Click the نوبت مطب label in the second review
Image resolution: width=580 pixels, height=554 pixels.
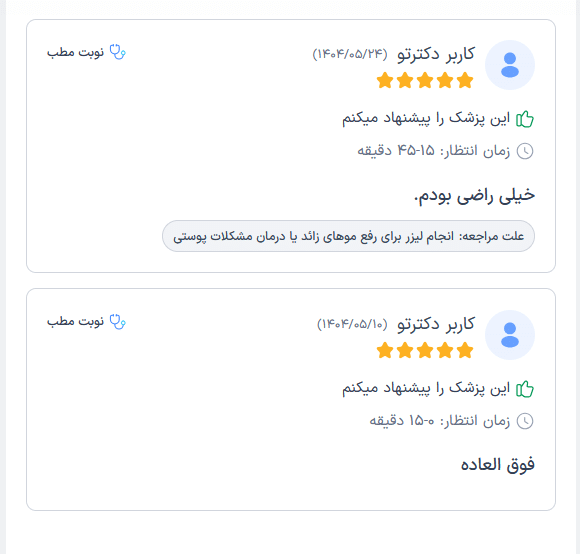pyautogui.click(x=75, y=322)
